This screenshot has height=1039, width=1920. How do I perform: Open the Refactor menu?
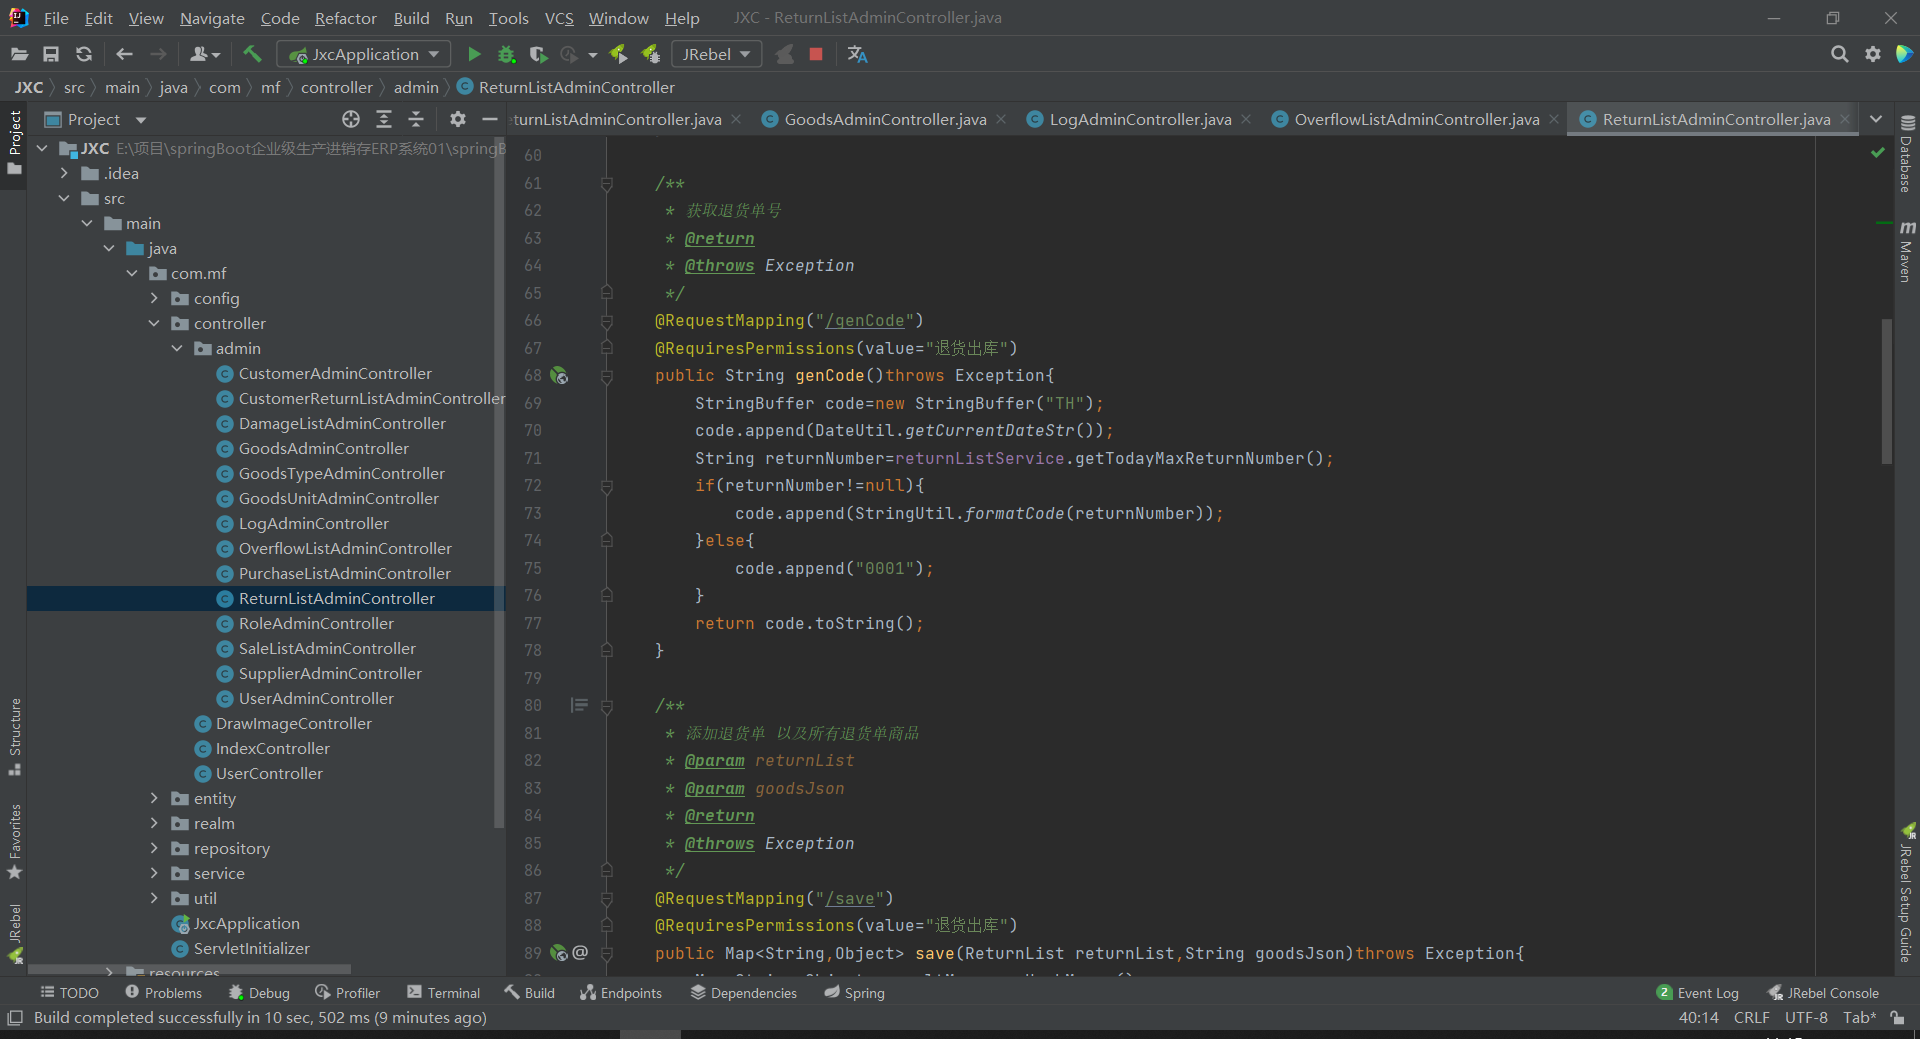pos(345,18)
